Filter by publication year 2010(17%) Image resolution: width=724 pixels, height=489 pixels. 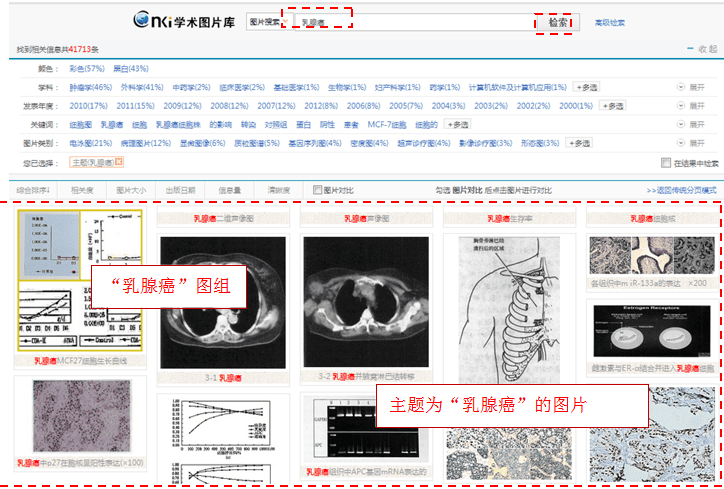89,106
